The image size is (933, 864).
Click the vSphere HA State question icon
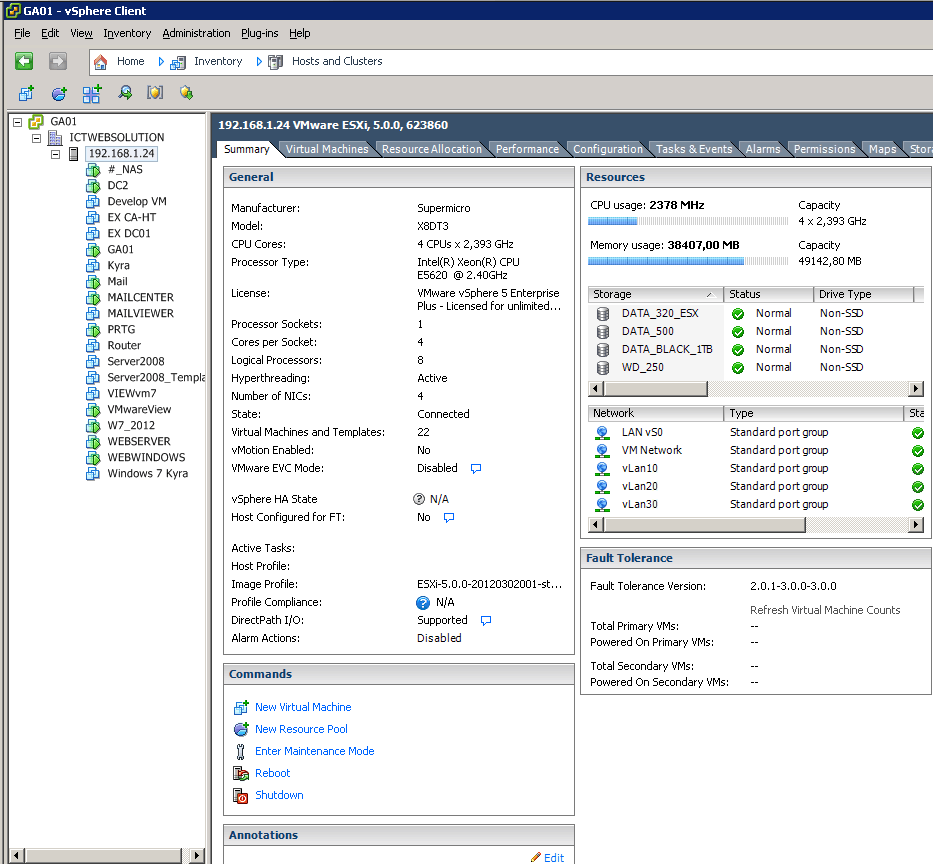419,499
